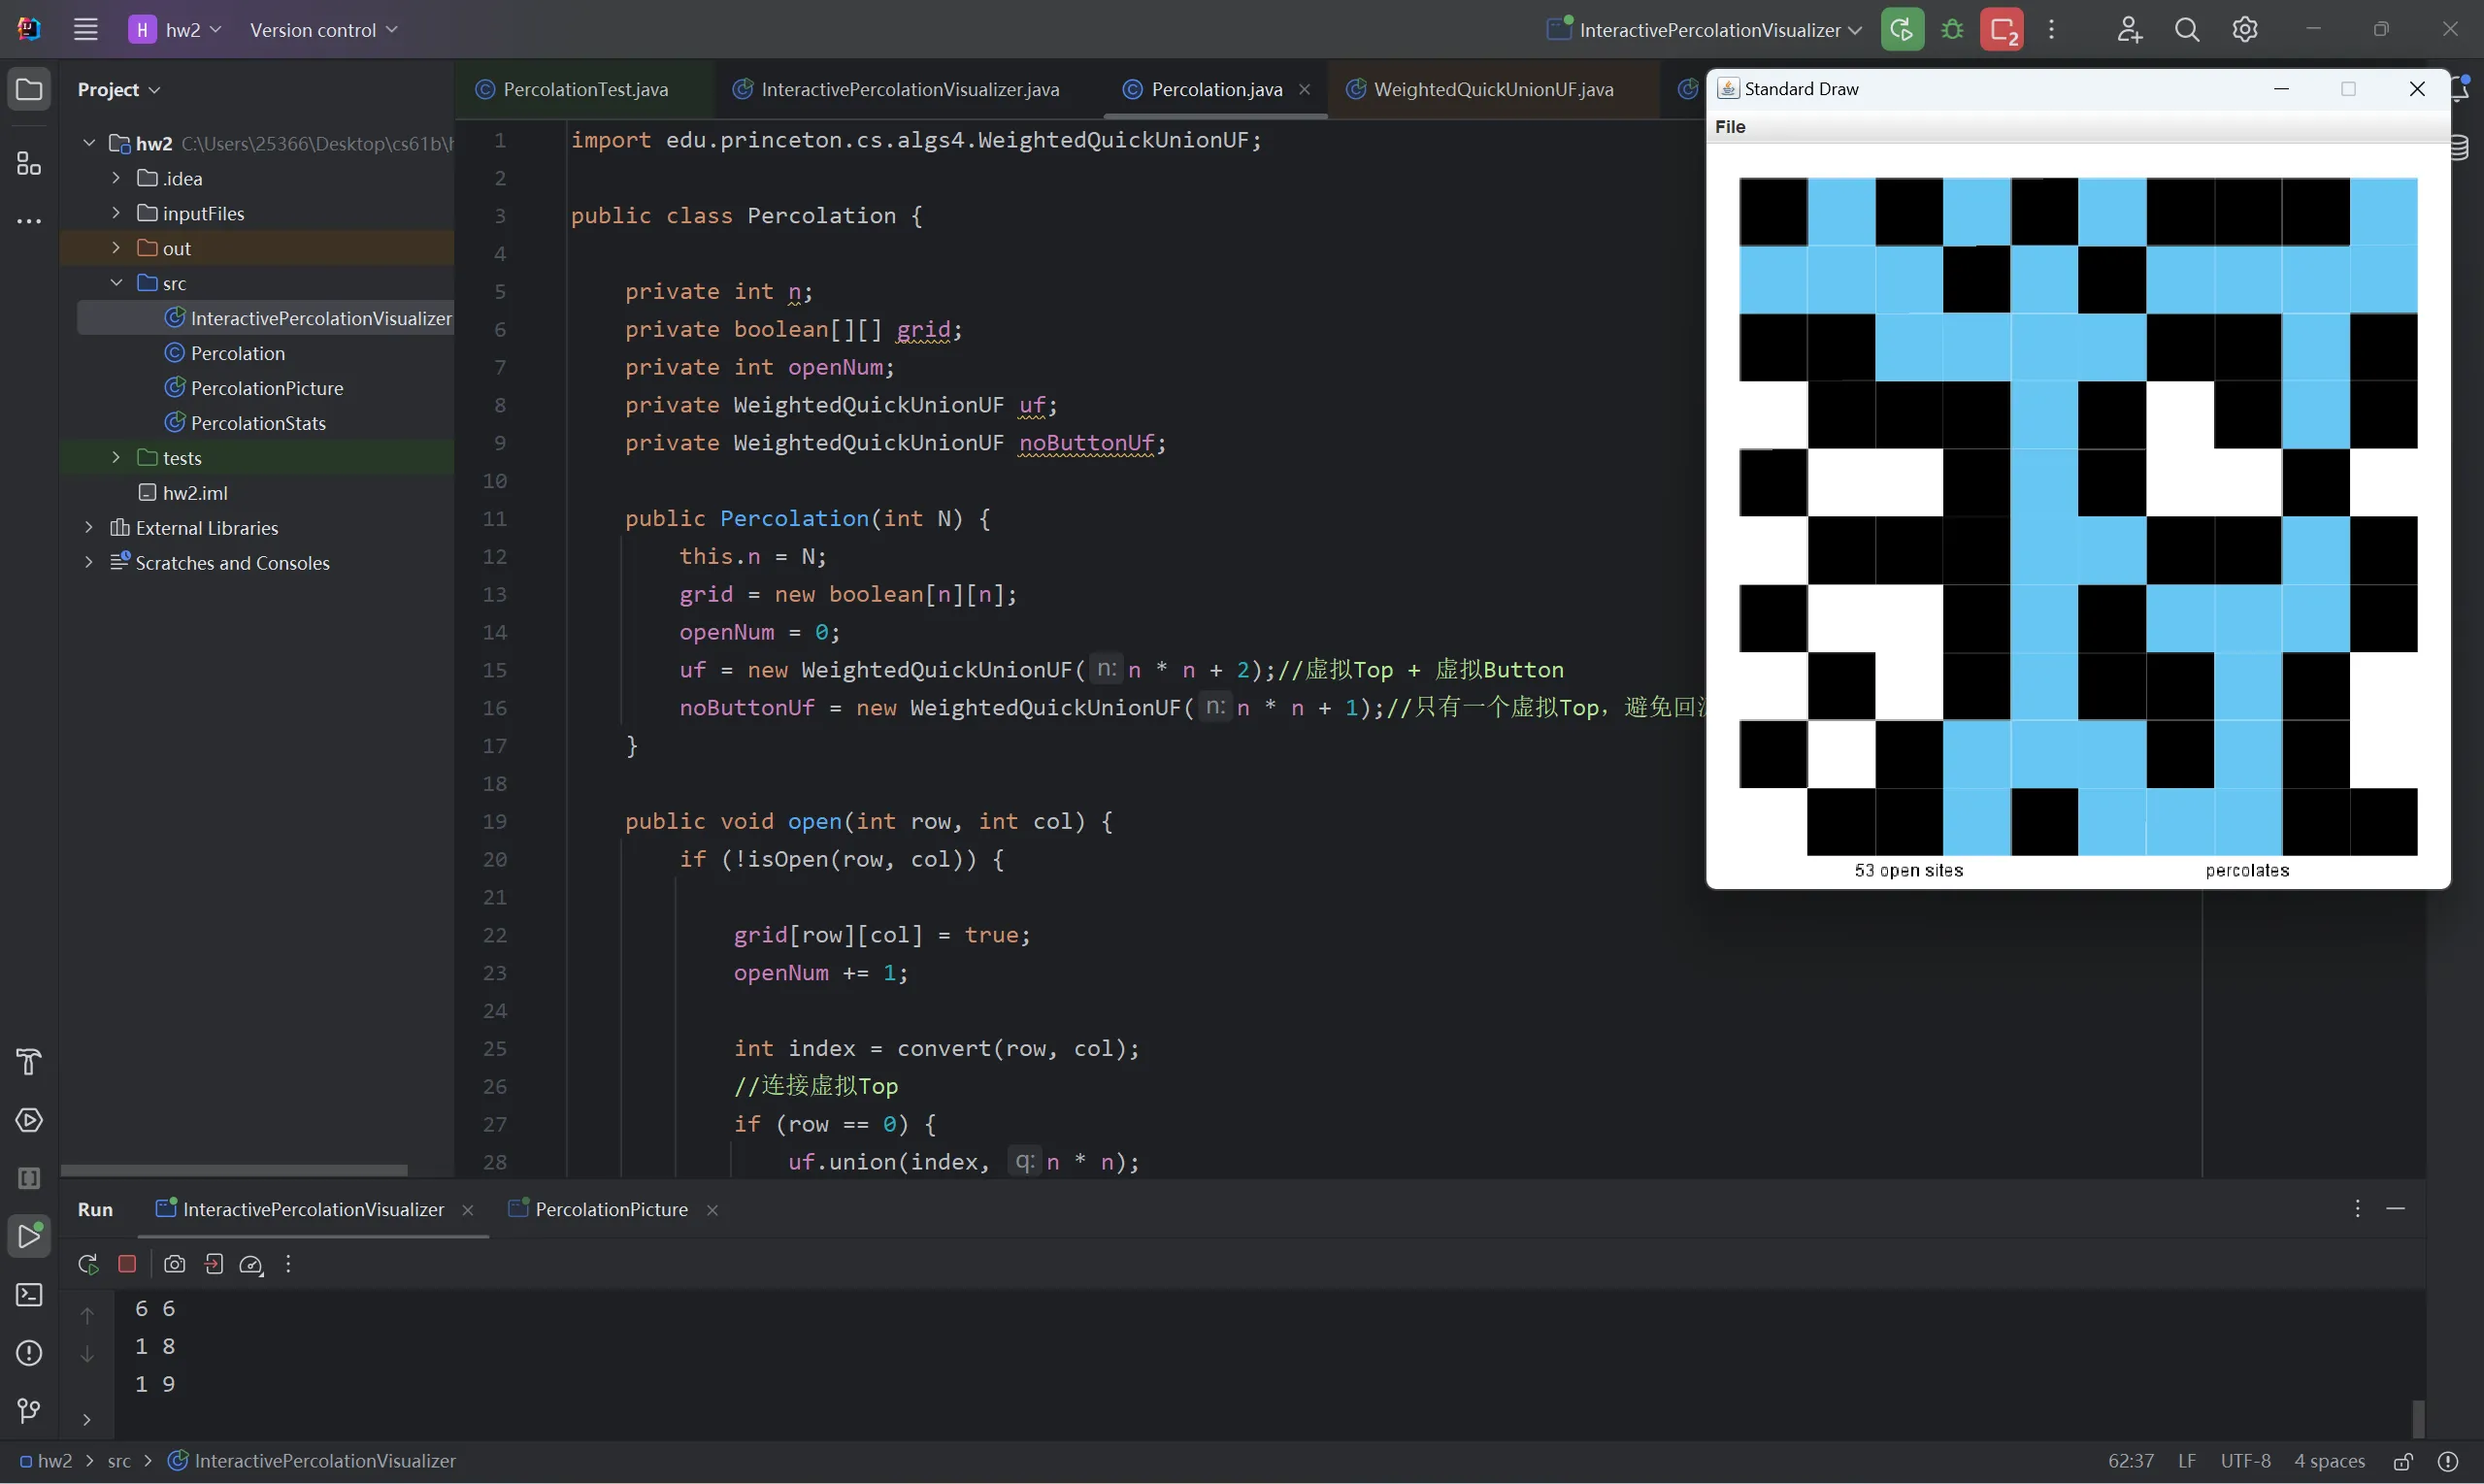Open the Git tool window icon
Viewport: 2484px width, 1484px height.
[29, 1410]
